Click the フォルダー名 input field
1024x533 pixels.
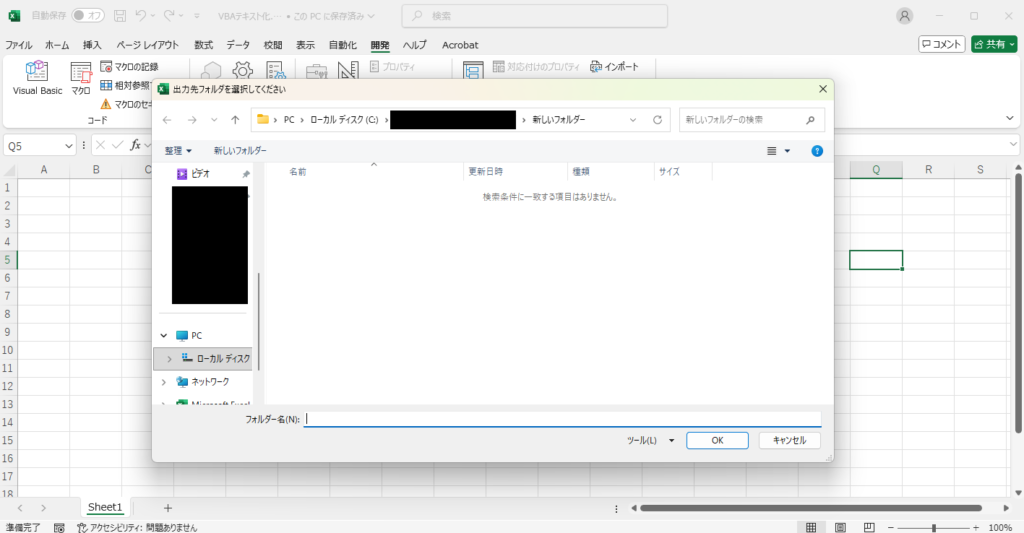562,419
